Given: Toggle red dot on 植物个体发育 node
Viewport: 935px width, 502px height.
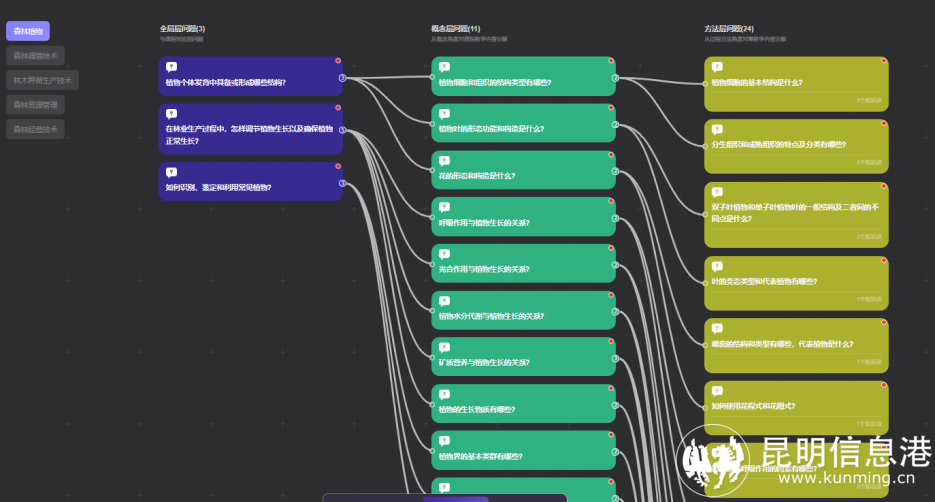Looking at the screenshot, I should tap(338, 60).
